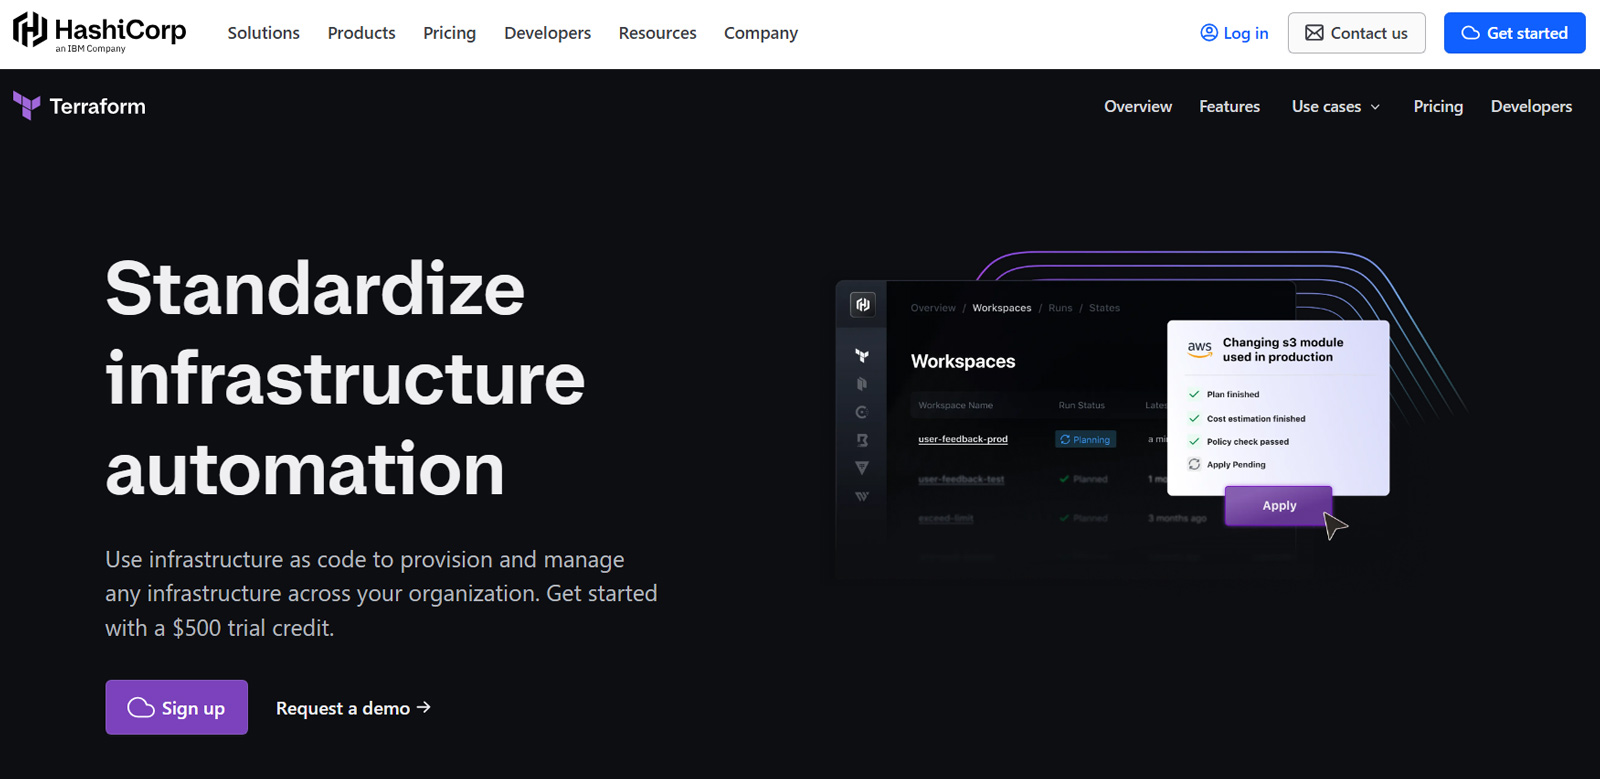Click the purple Apply button
Screen dimensions: 1600x779
click(1279, 506)
